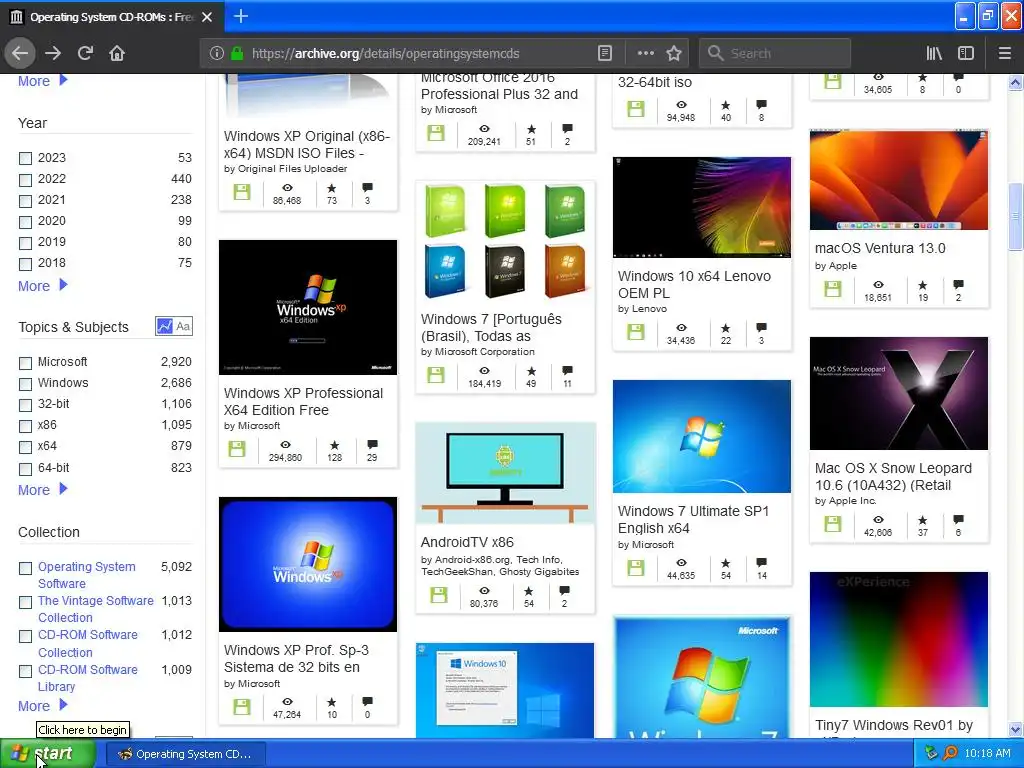This screenshot has width=1024, height=768.
Task: Switch Topics view to chart icon
Action: coord(165,326)
